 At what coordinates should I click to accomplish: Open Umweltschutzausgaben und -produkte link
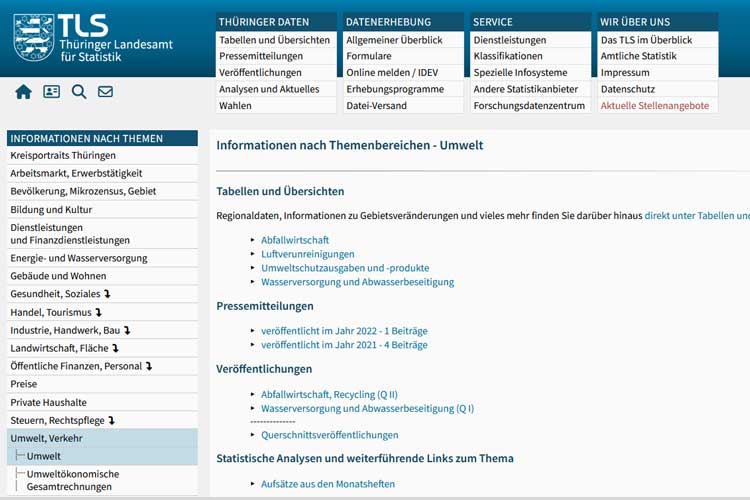coord(345,268)
